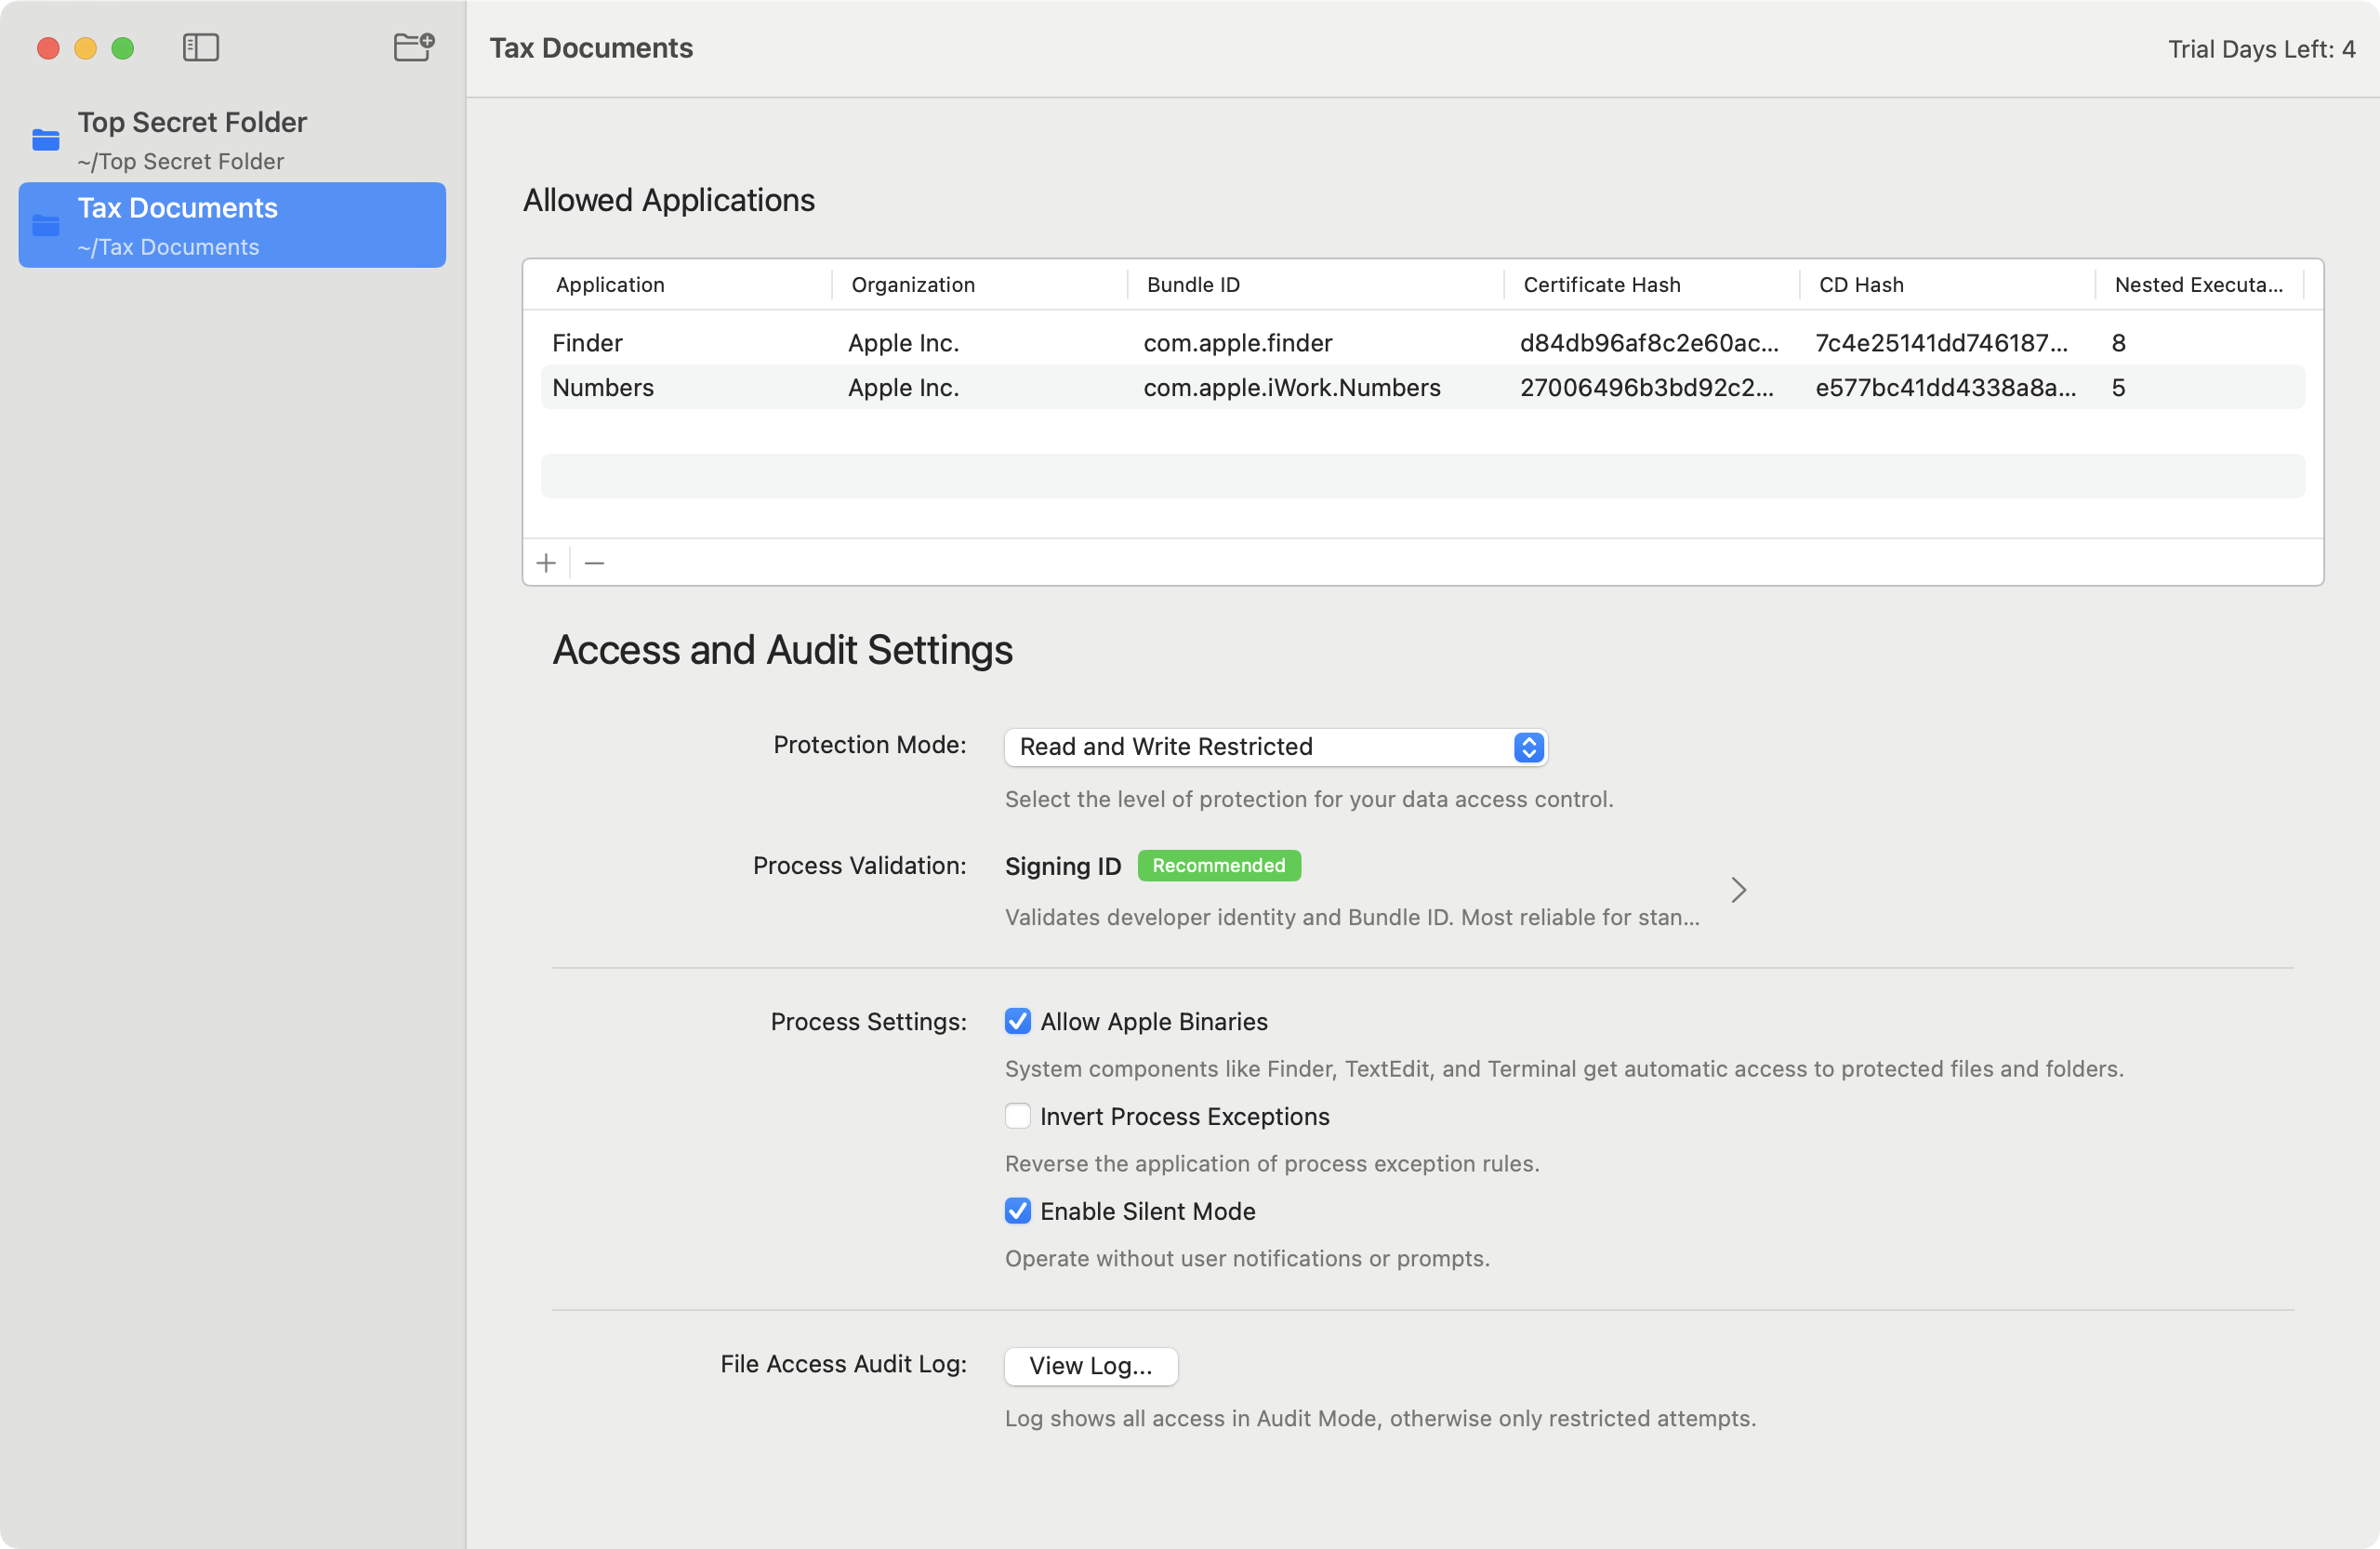
Task: Click the green Recommended badge
Action: (1219, 865)
